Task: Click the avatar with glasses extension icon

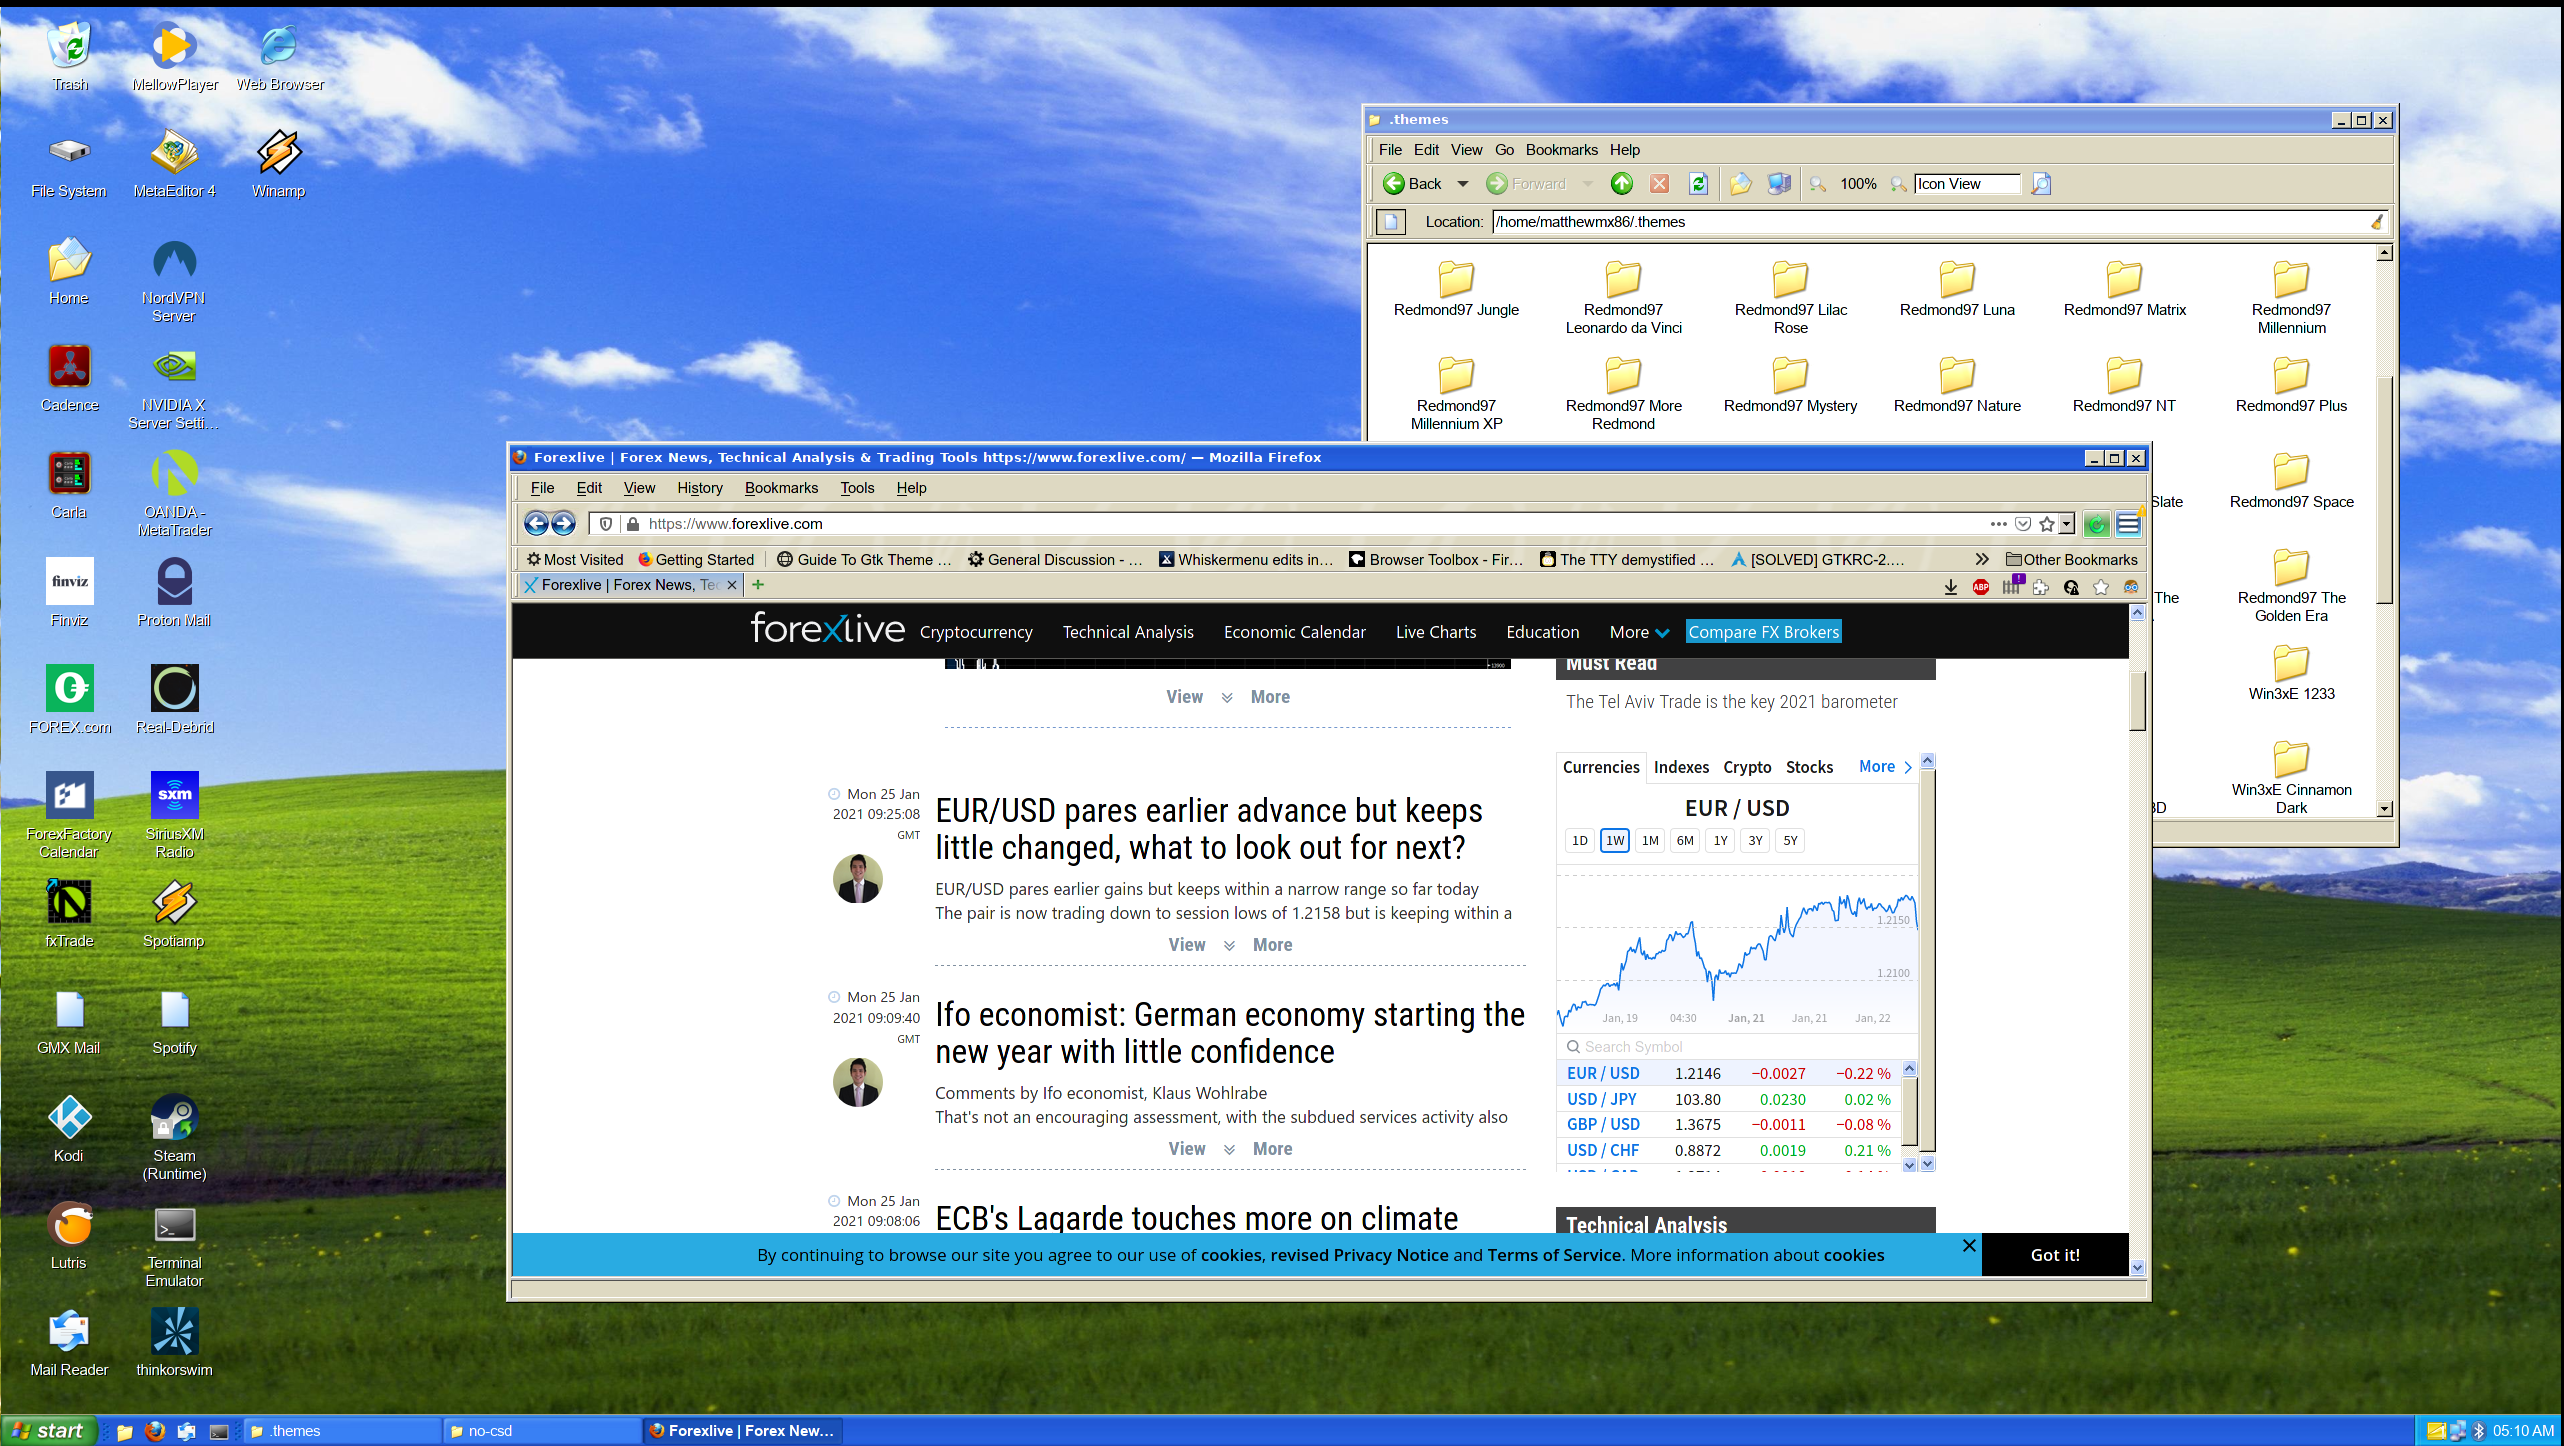Action: pos(2131,587)
